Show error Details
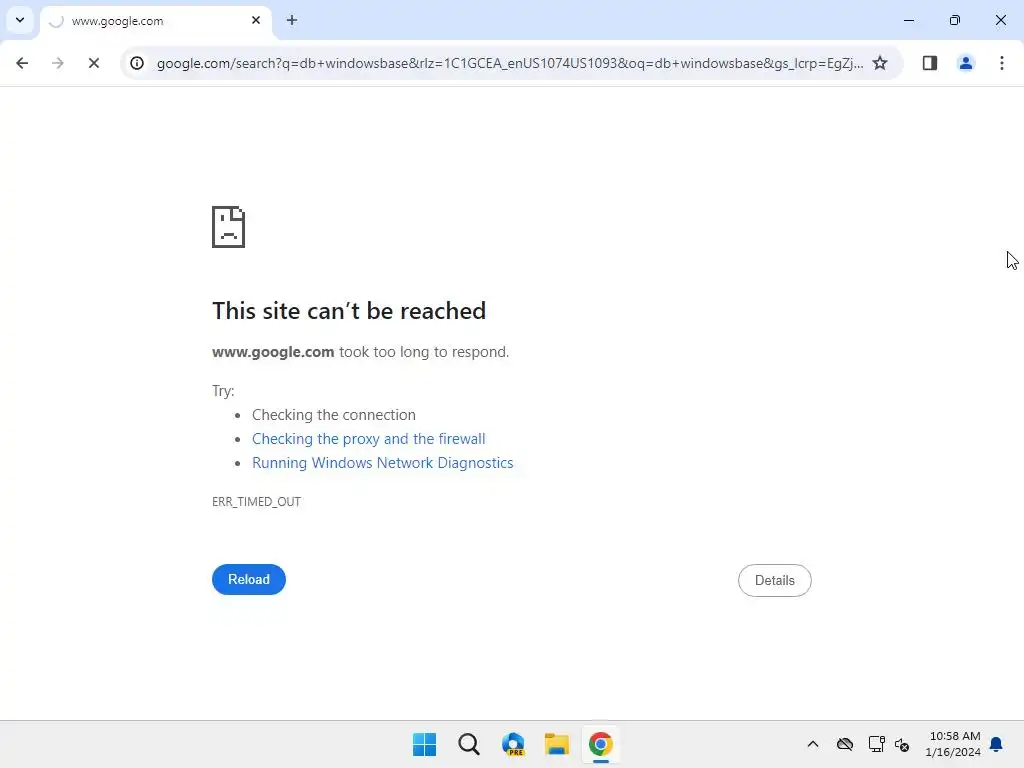This screenshot has height=768, width=1024. tap(775, 581)
